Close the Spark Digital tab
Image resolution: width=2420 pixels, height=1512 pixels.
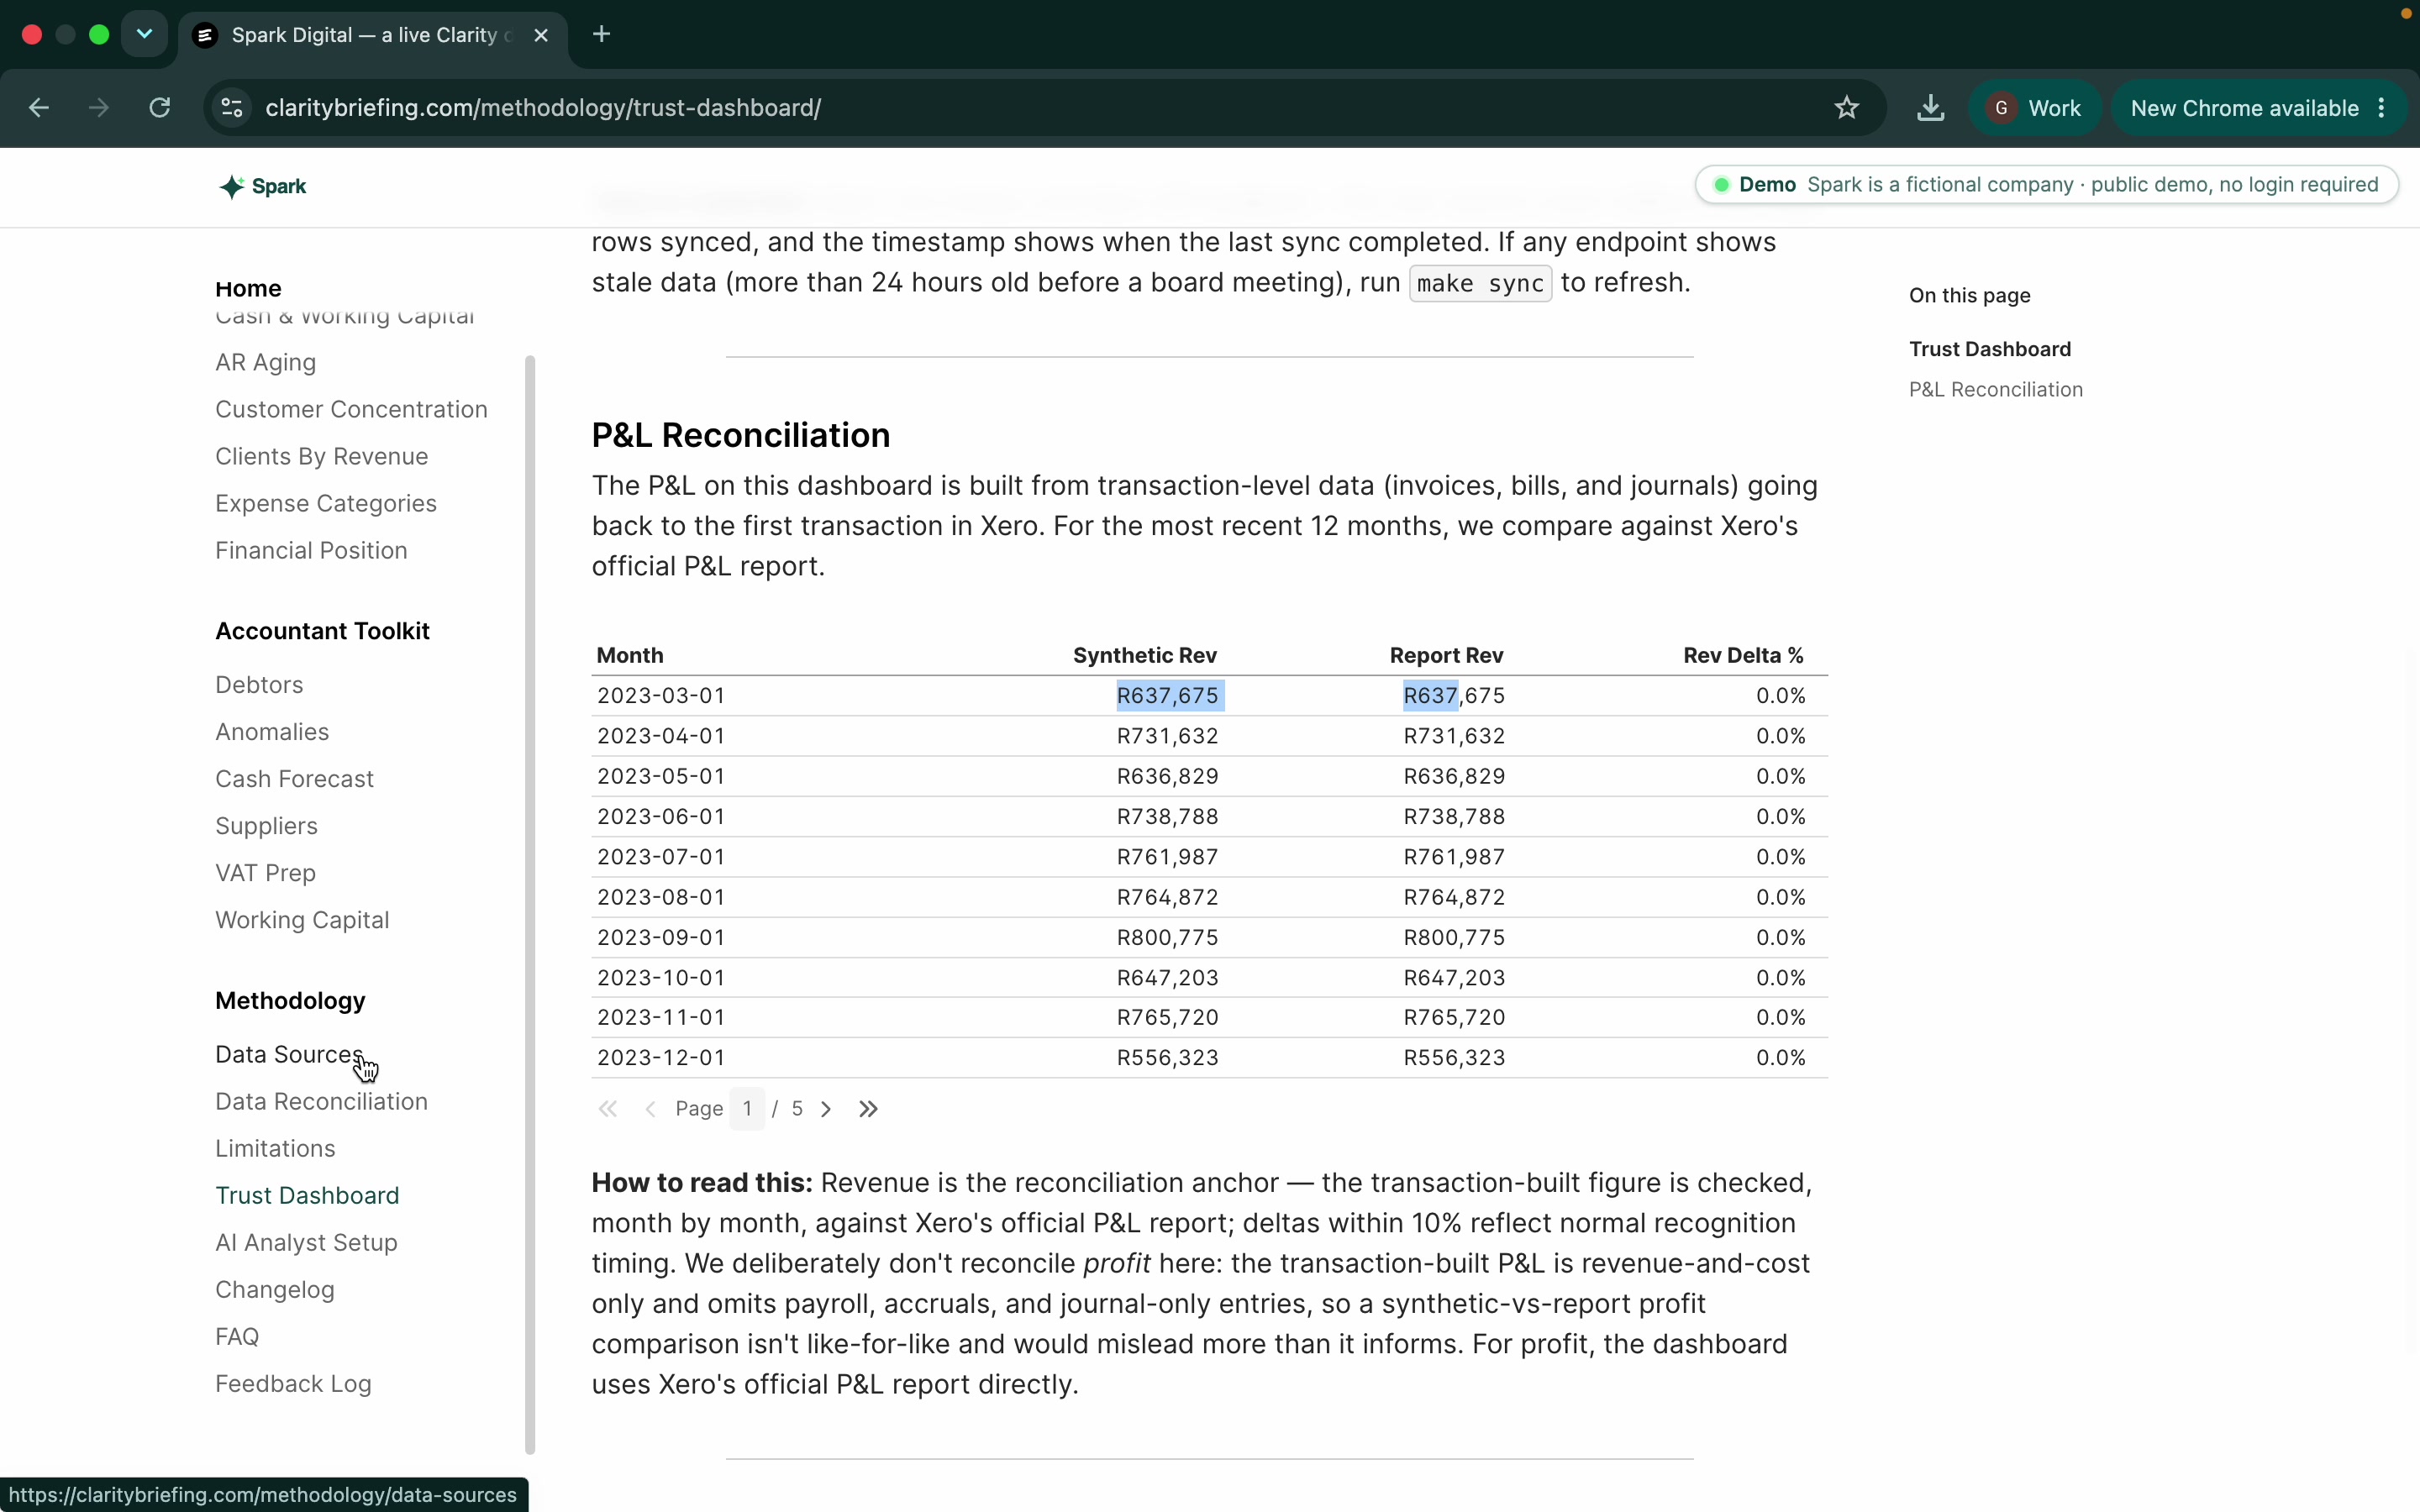[x=541, y=35]
